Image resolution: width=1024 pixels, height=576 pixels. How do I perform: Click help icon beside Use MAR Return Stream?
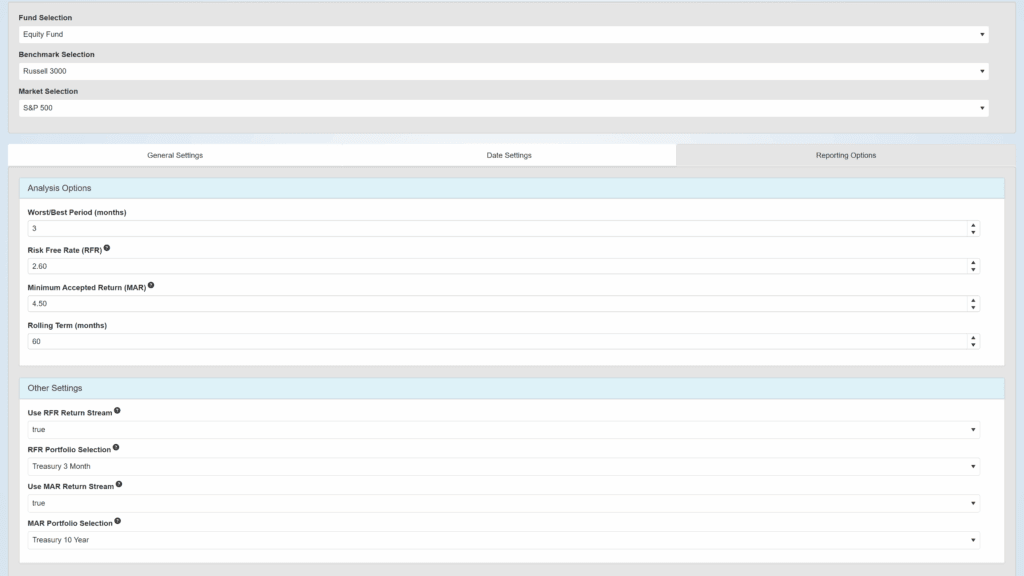[x=119, y=484]
